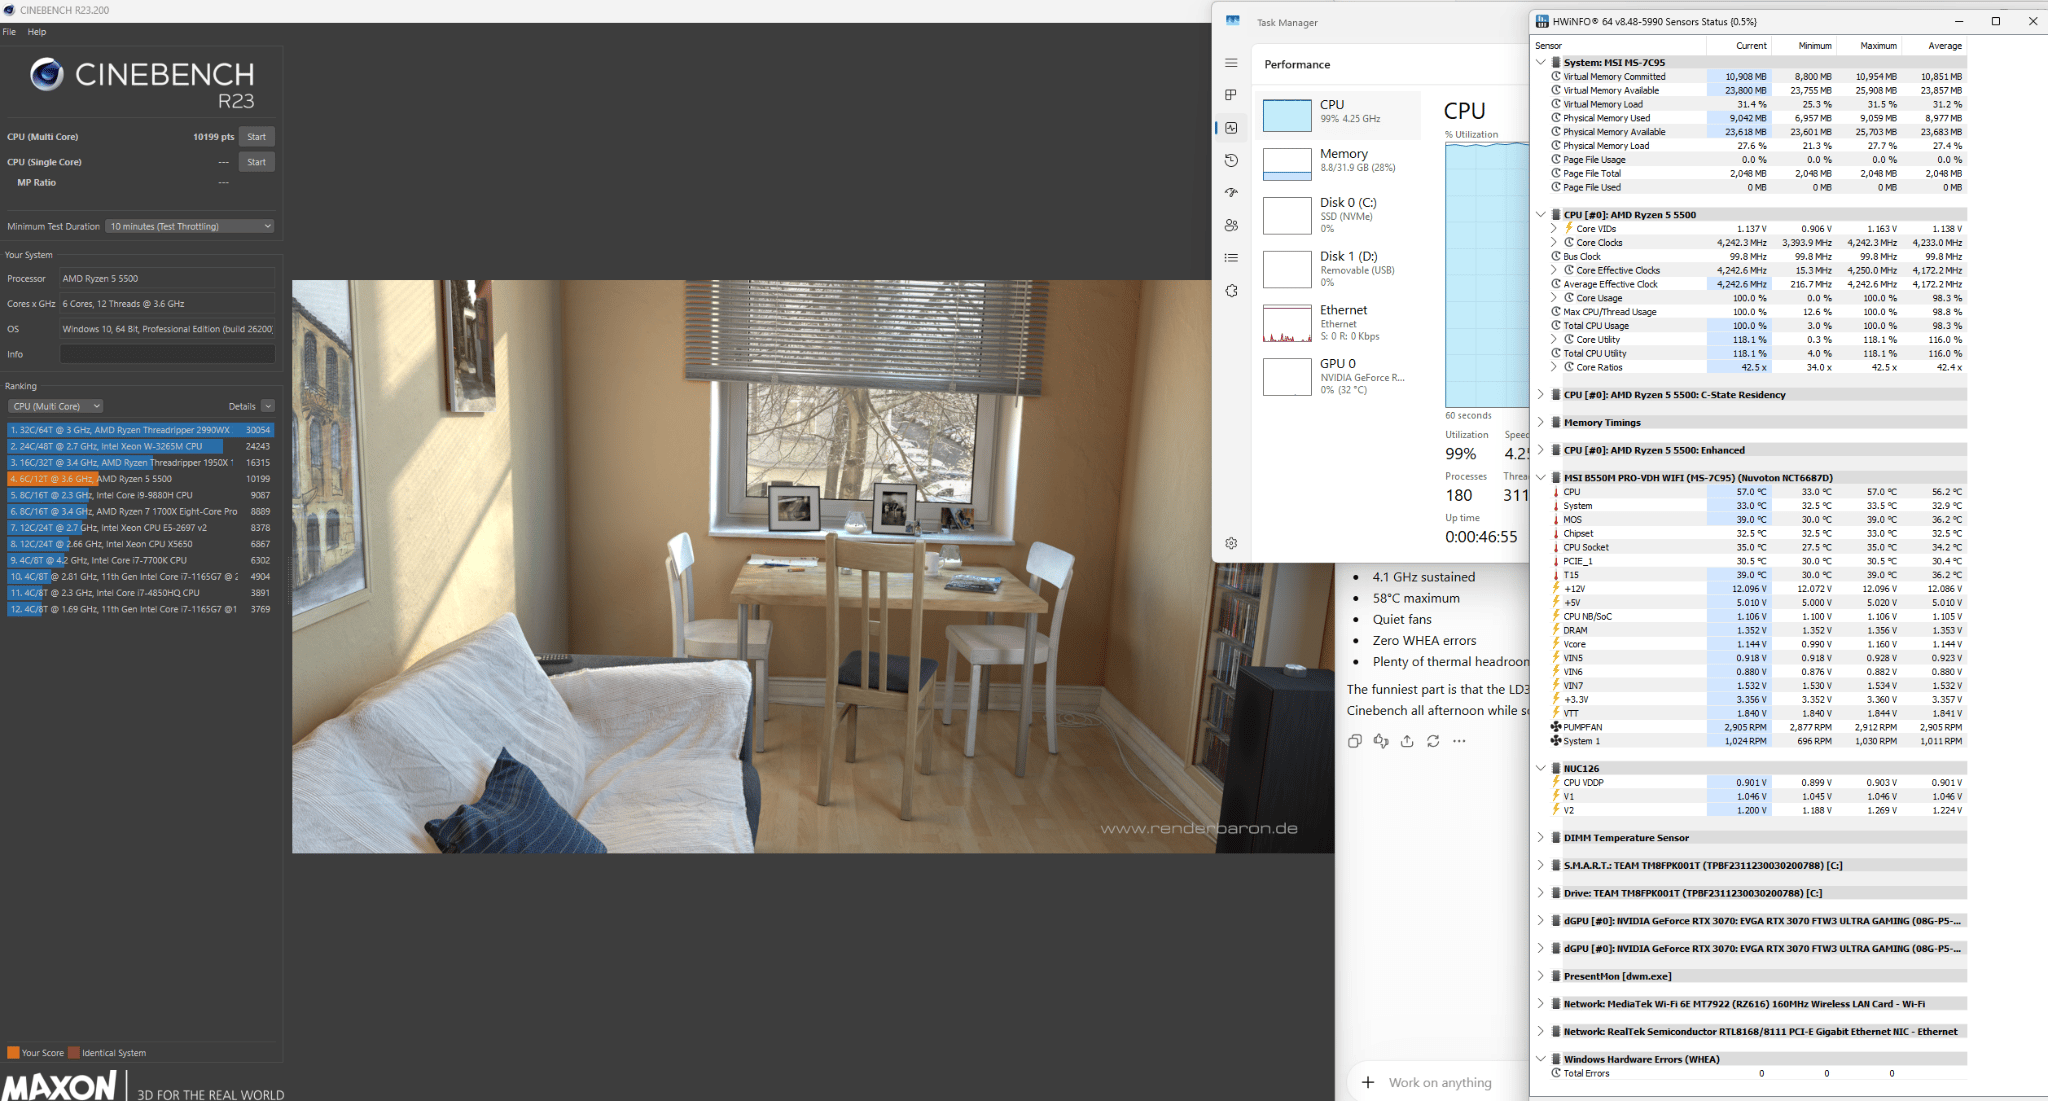Click regenerate response icon in chat
This screenshot has width=2048, height=1101.
(1433, 741)
